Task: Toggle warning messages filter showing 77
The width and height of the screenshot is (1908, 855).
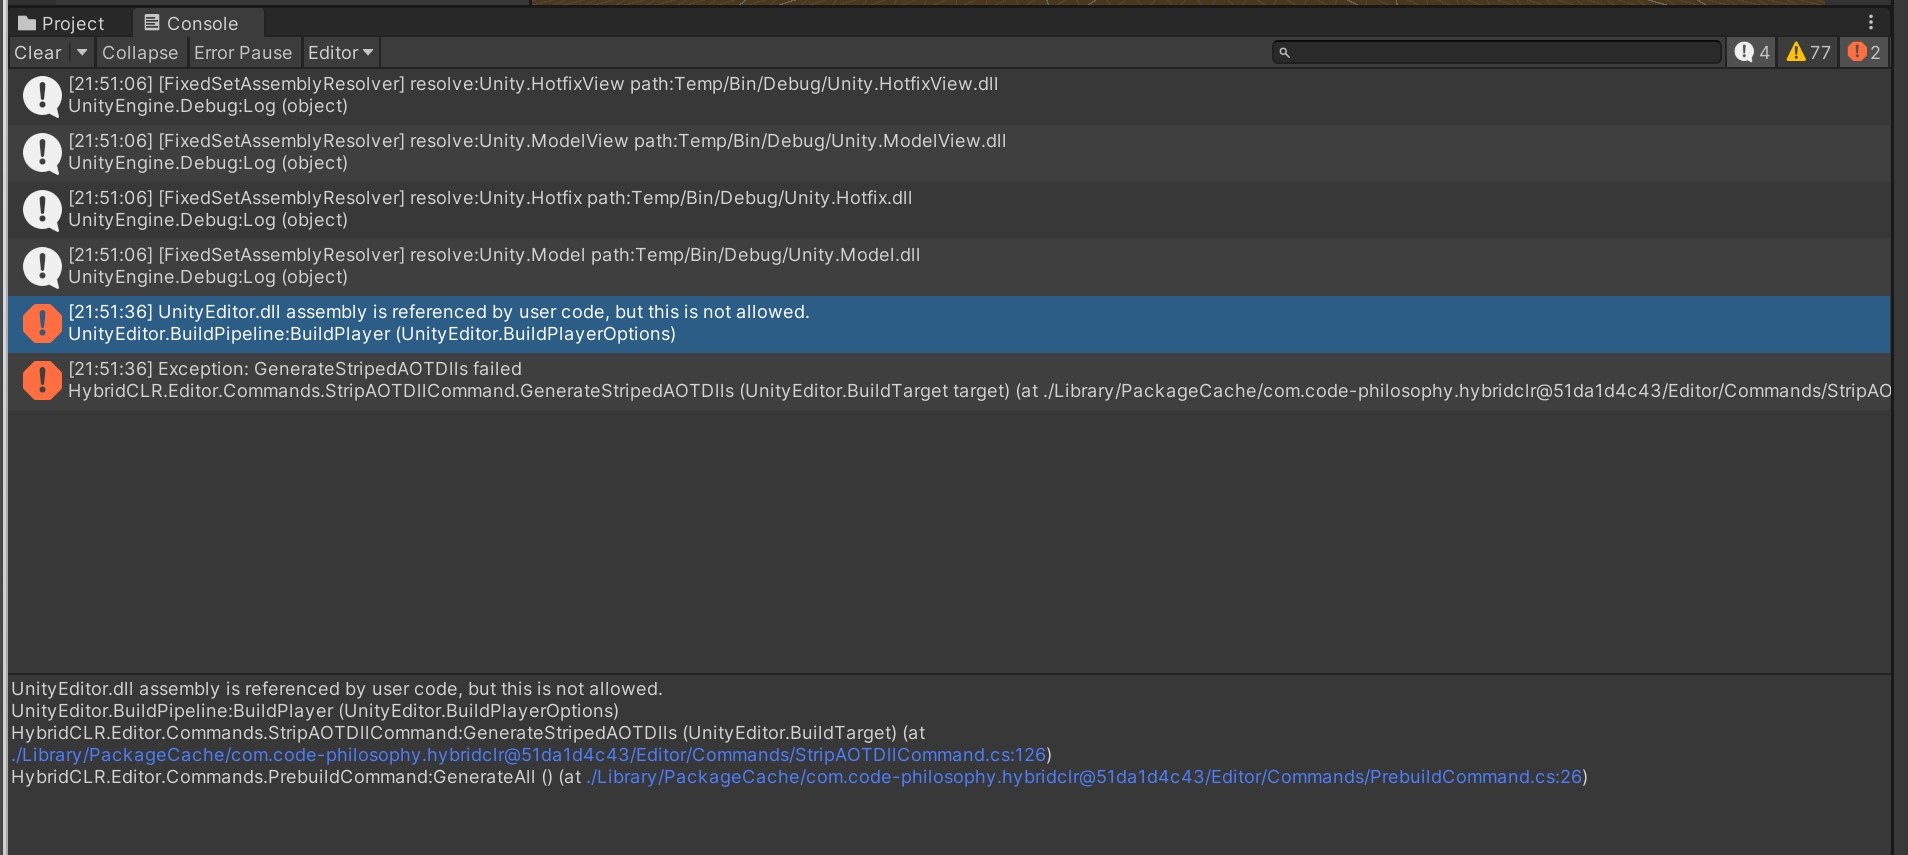Action: (x=1809, y=52)
